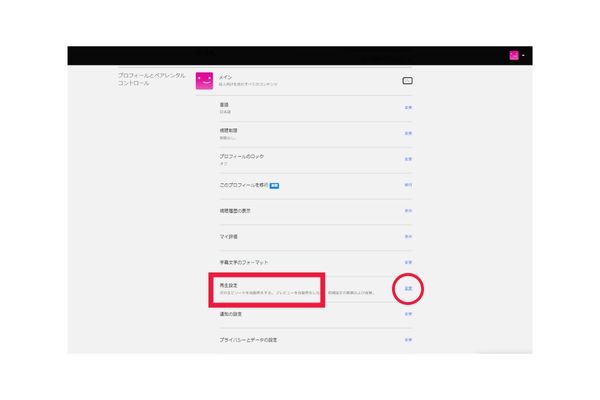Click the blue badge beside このプロフィールを移行
The image size is (600, 400).
(274, 185)
